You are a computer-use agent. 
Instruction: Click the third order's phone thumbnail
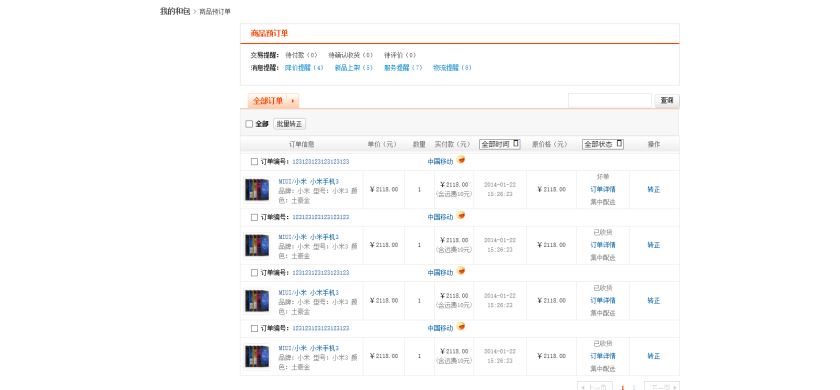pos(257,301)
